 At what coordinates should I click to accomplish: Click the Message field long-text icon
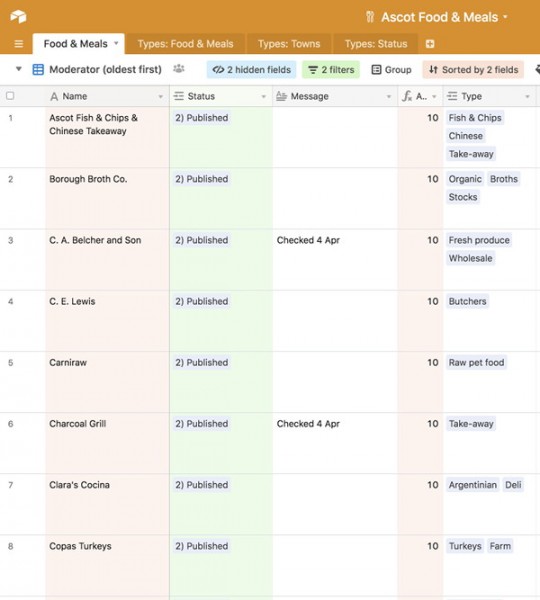(281, 96)
